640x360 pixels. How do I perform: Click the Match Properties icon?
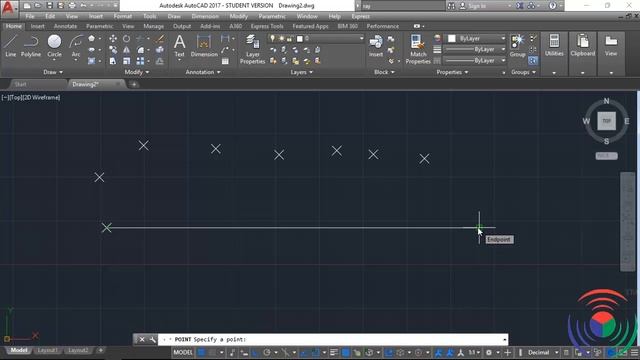click(x=418, y=49)
